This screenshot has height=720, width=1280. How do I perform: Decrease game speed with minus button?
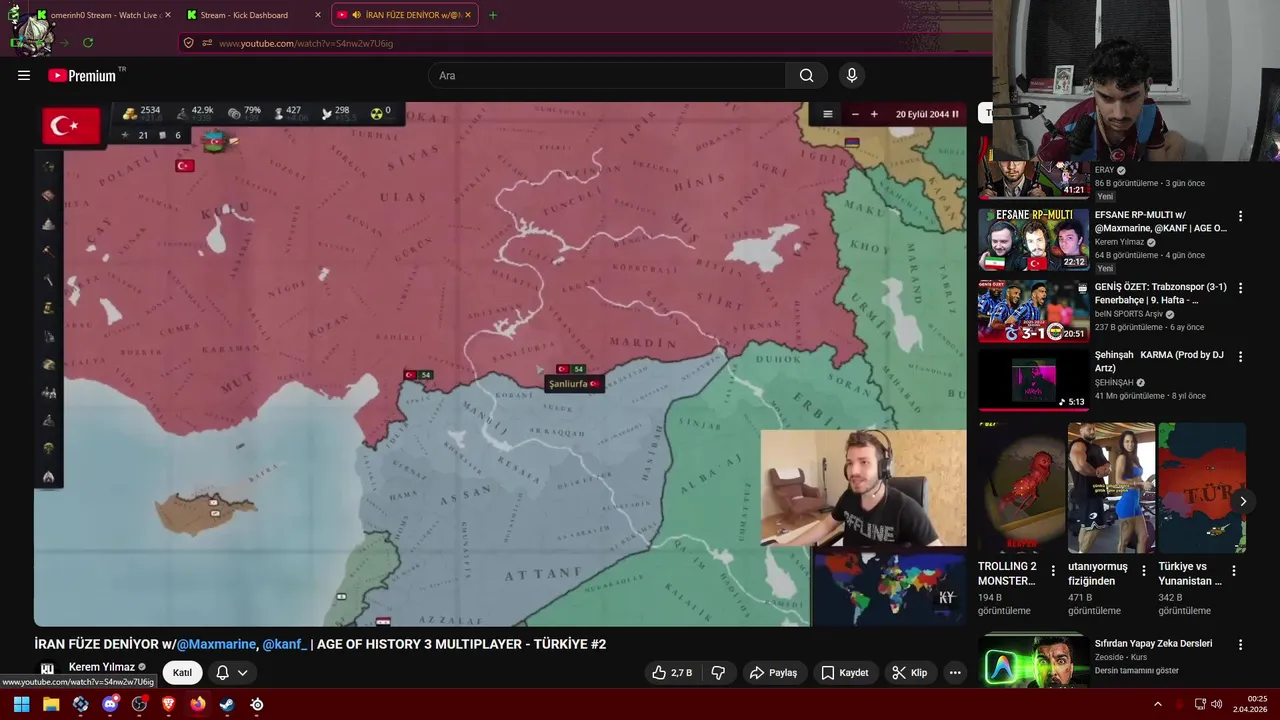pyautogui.click(x=855, y=114)
